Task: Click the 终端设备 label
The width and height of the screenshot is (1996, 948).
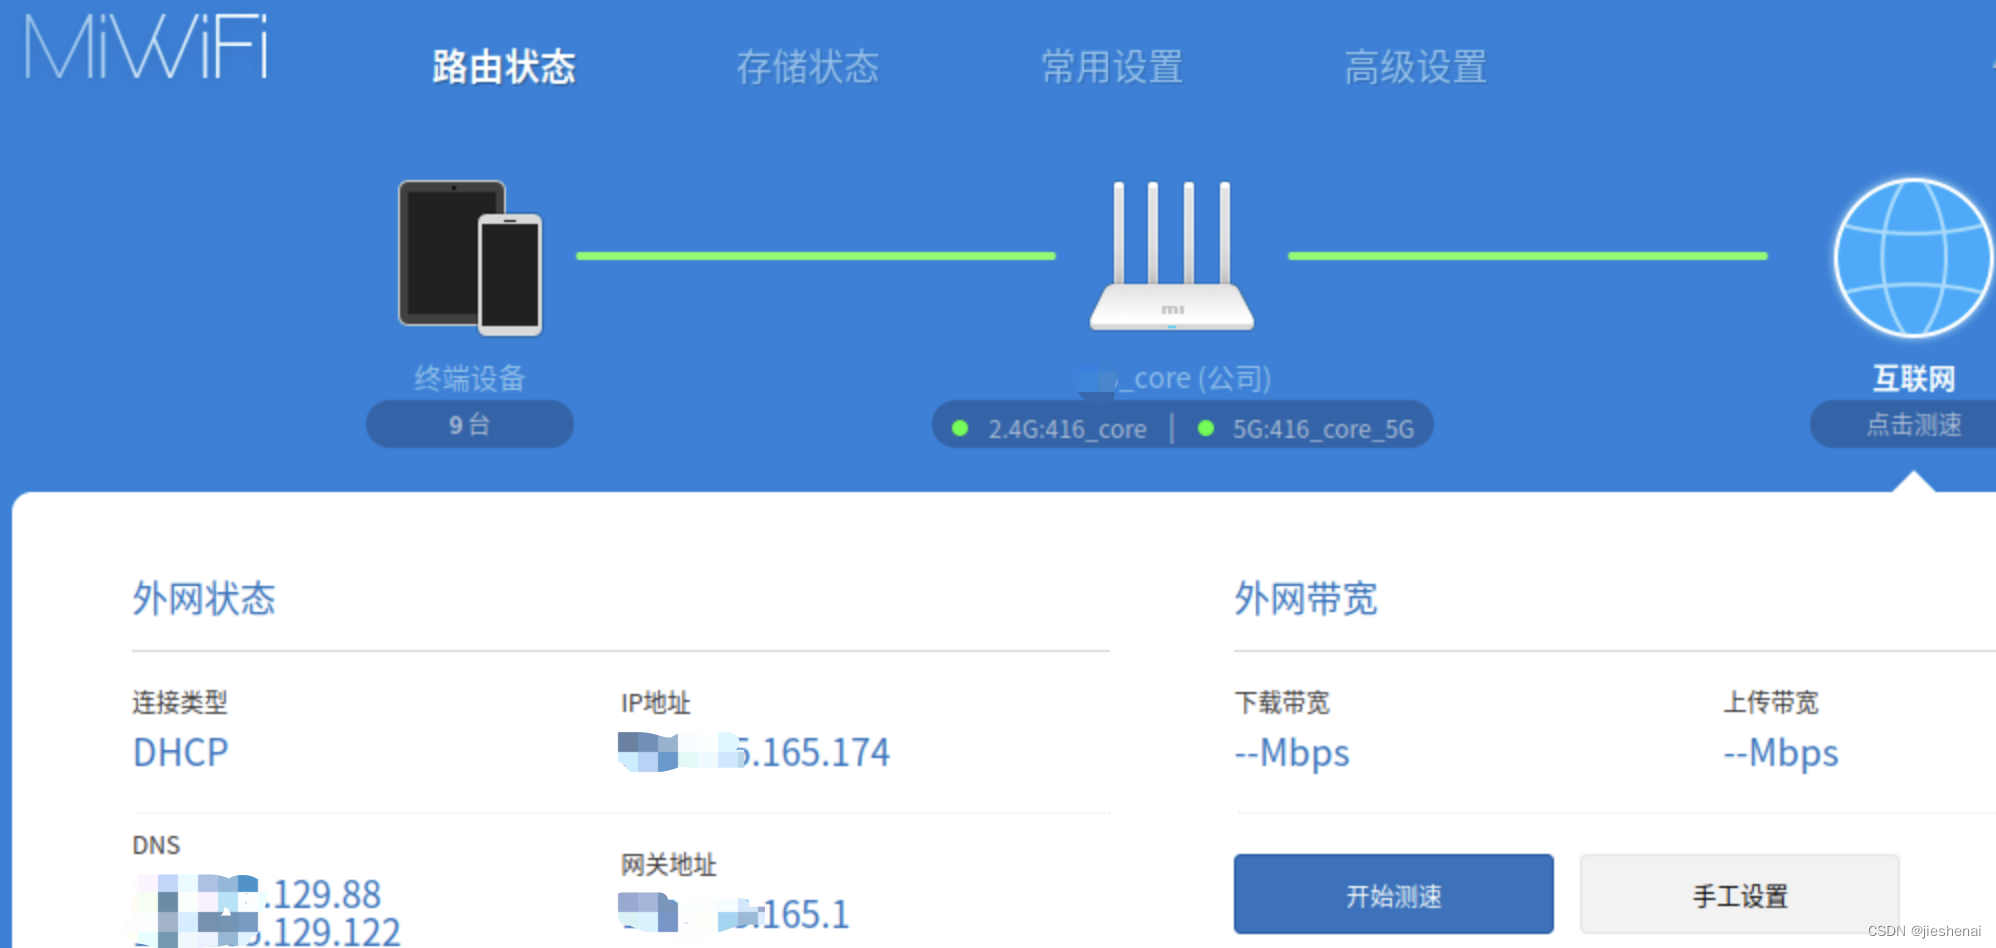Action: pyautogui.click(x=470, y=378)
